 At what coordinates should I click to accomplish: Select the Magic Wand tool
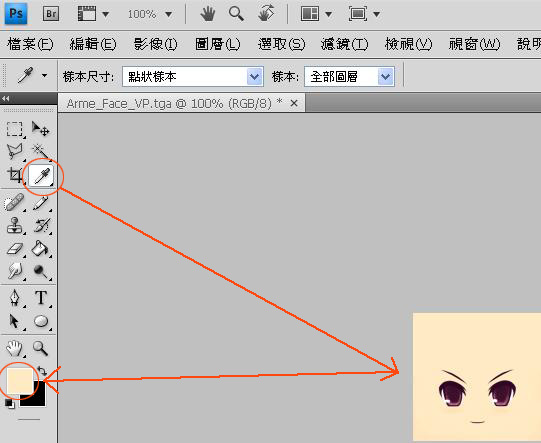(x=40, y=151)
